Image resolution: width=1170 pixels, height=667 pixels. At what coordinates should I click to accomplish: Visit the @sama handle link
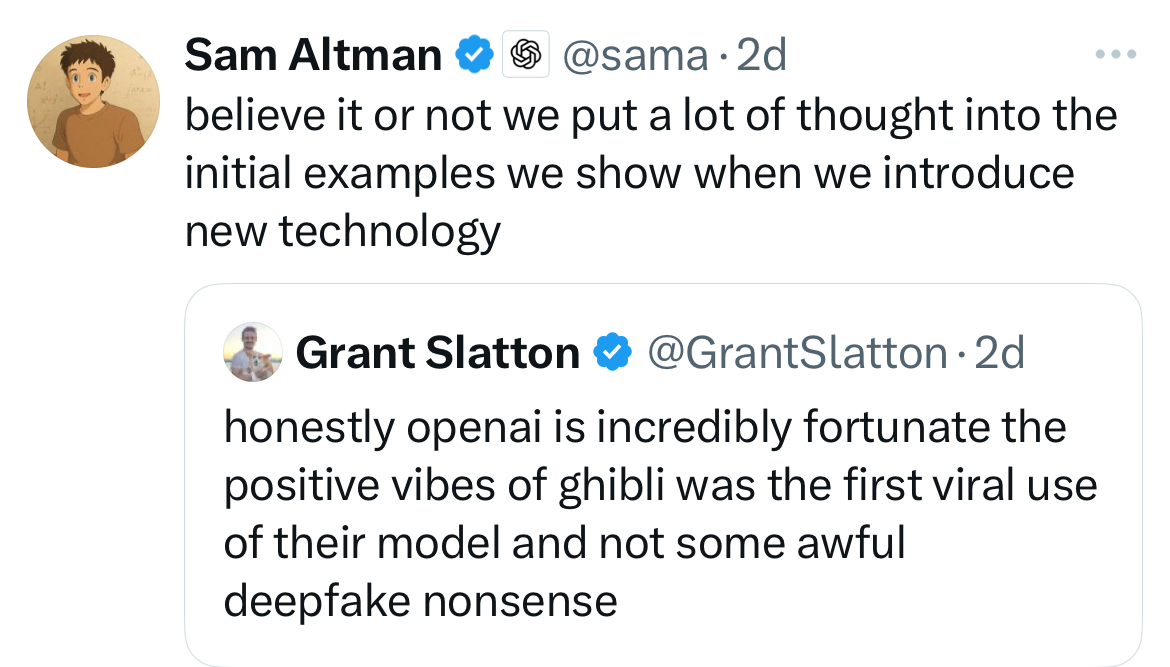pyautogui.click(x=636, y=55)
